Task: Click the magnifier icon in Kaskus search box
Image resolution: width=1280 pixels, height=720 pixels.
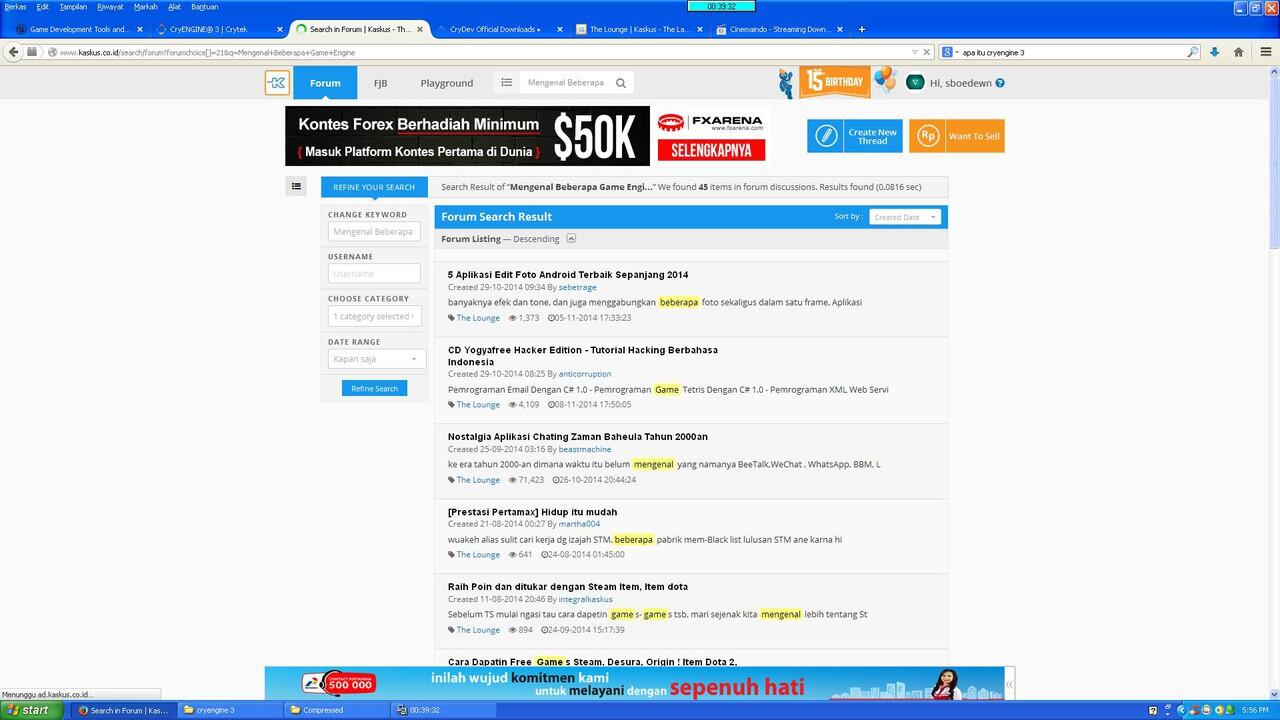Action: coord(621,83)
